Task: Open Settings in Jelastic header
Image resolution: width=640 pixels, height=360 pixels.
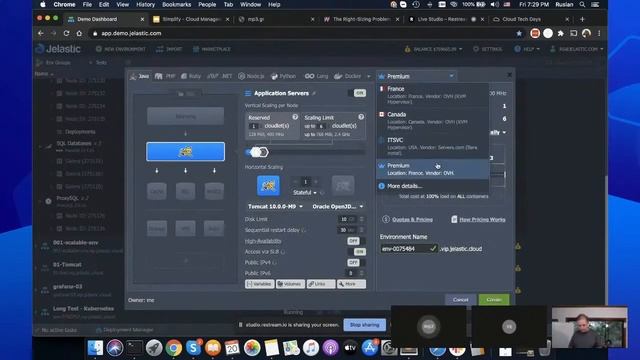Action: 487,49
